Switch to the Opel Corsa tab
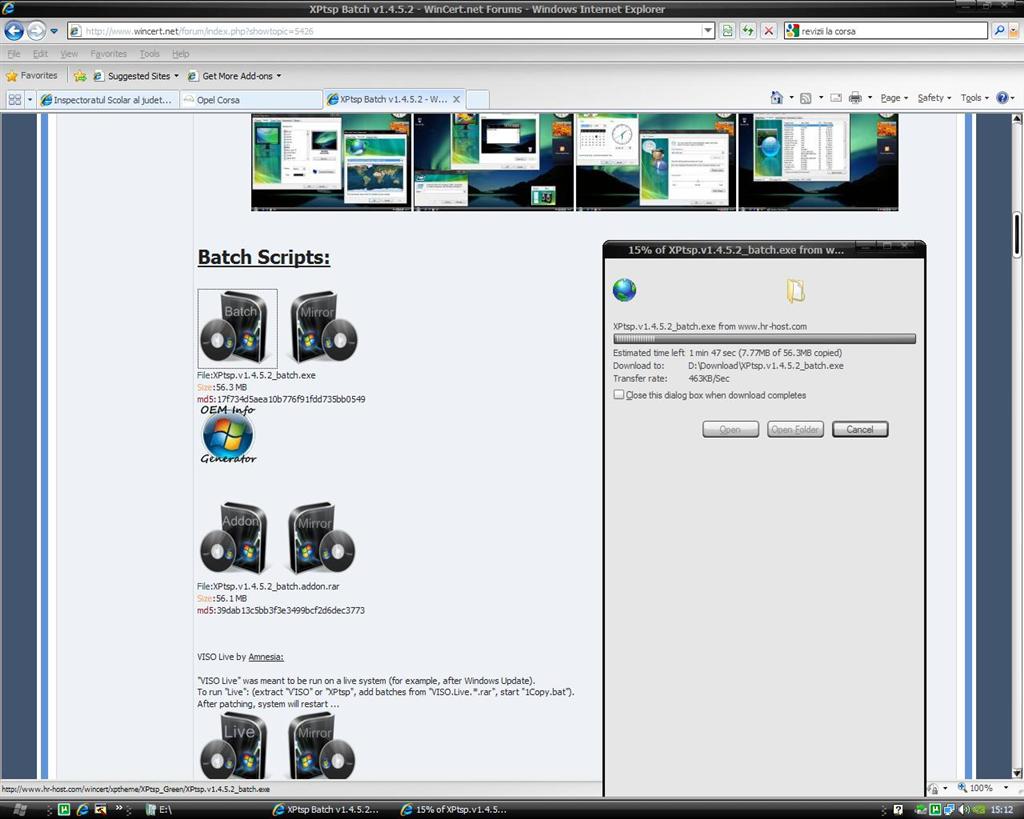1024x819 pixels. pyautogui.click(x=251, y=99)
